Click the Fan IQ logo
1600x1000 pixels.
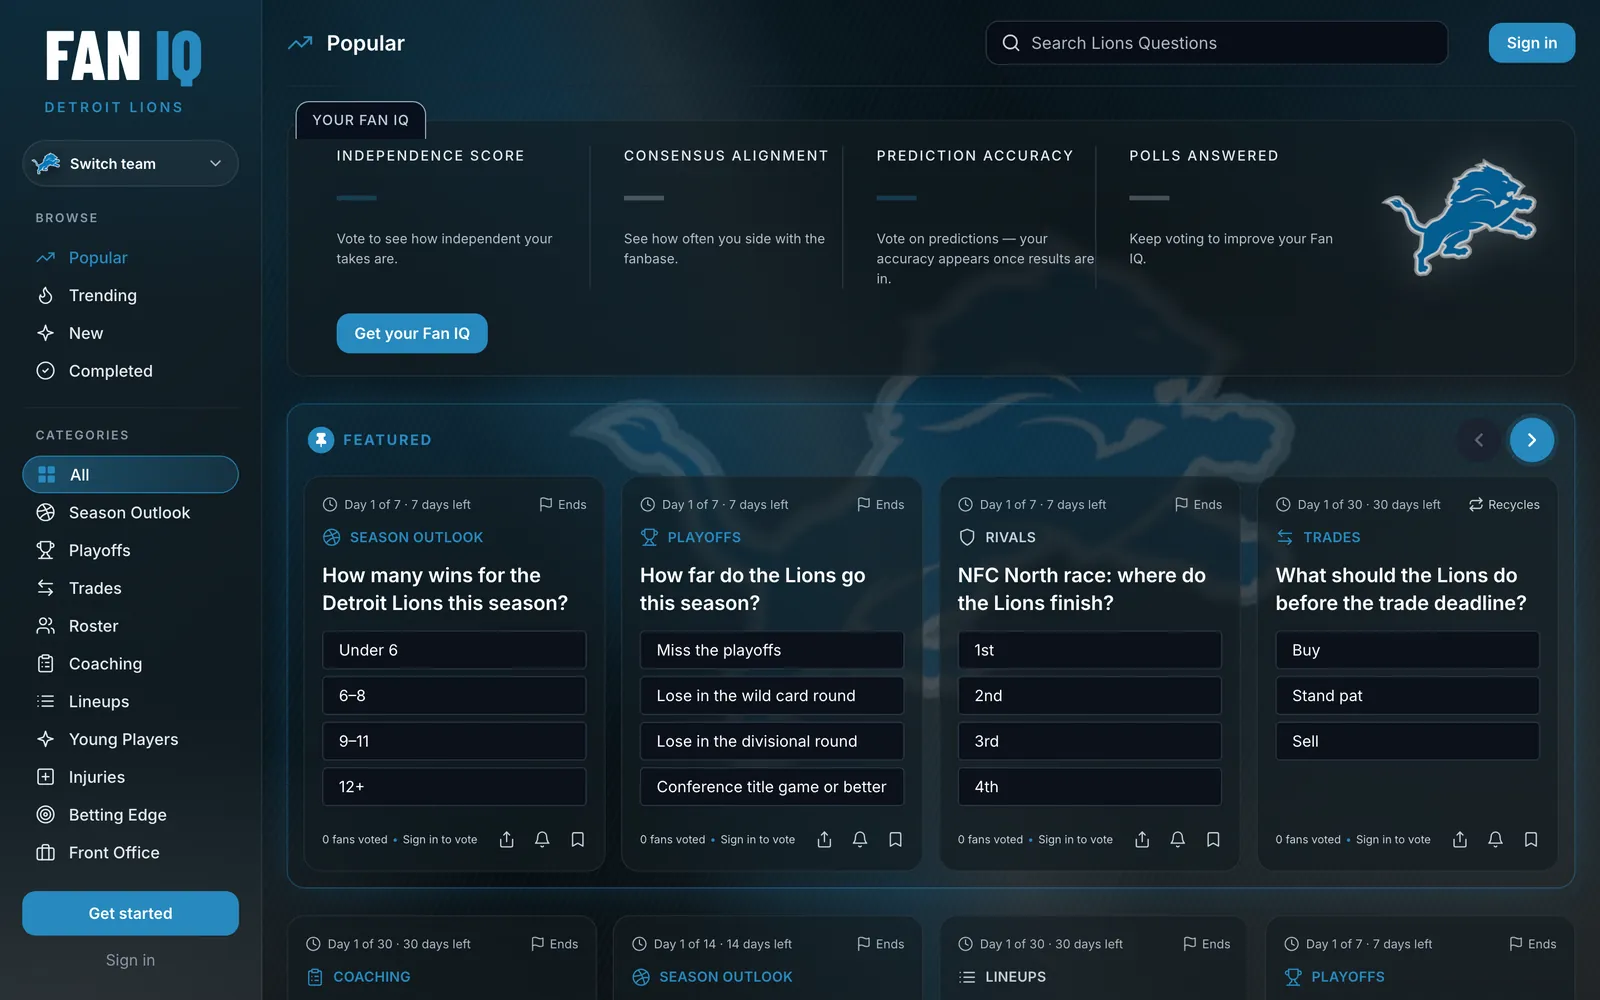coord(123,56)
